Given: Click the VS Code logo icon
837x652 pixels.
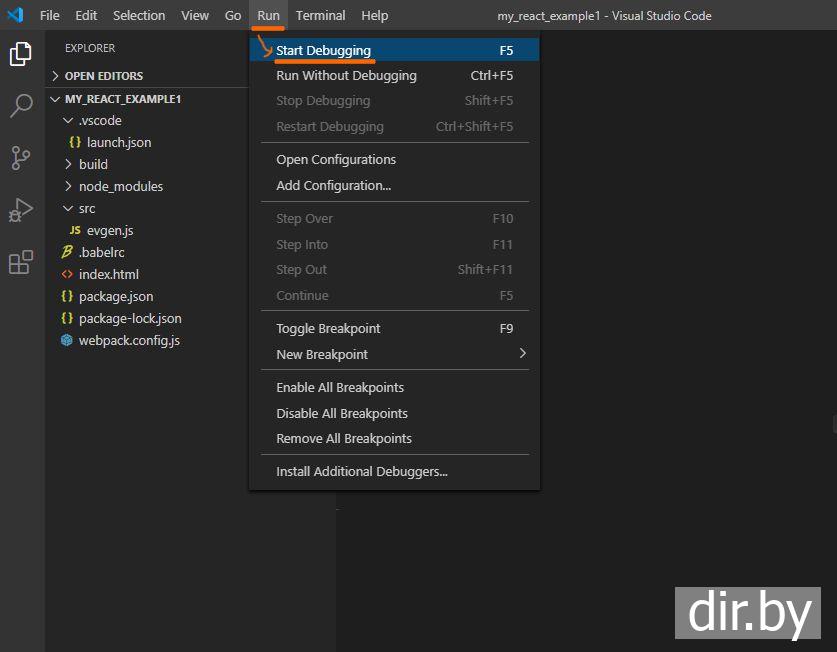Looking at the screenshot, I should tap(15, 15).
